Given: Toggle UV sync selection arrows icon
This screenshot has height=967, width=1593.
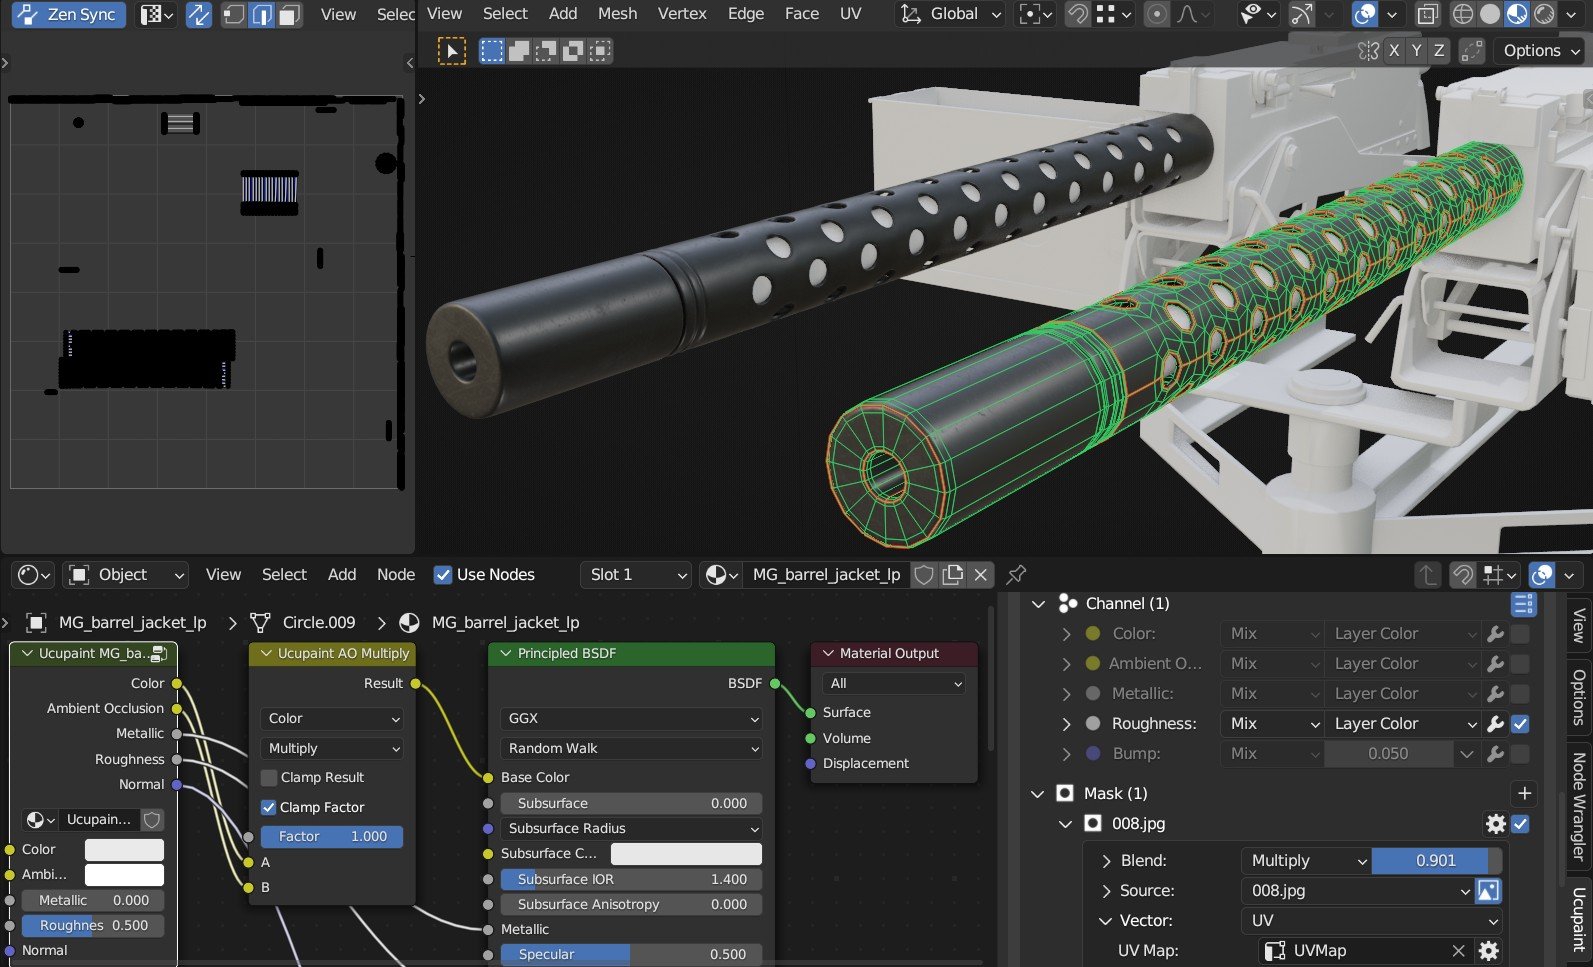Looking at the screenshot, I should (199, 15).
